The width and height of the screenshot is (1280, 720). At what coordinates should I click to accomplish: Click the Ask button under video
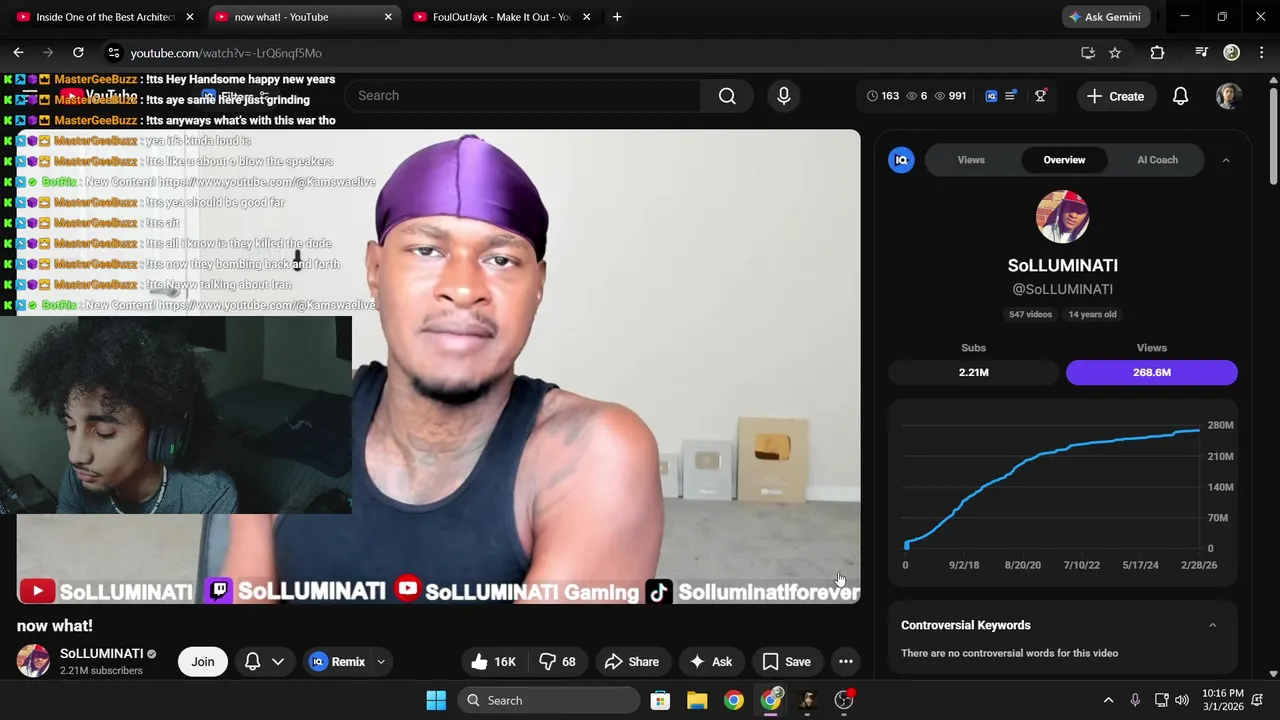711,662
